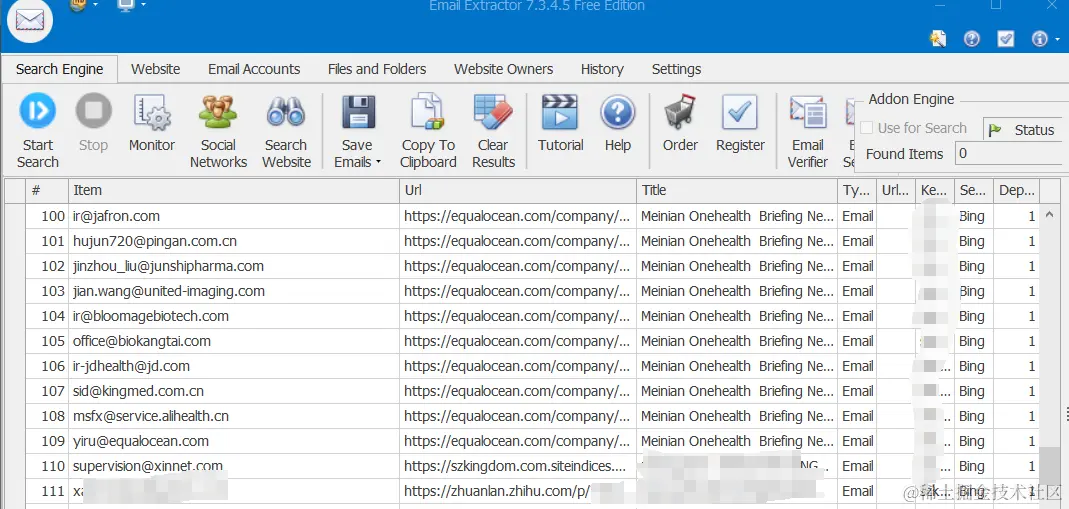Click the Ty... column header

pos(856,191)
